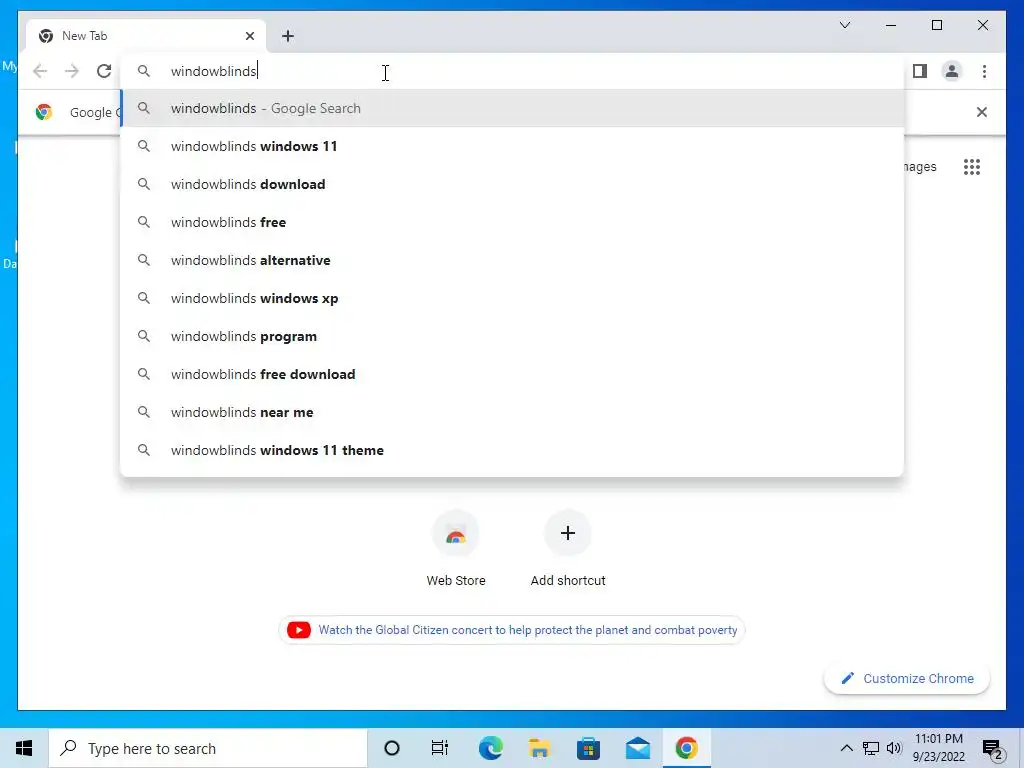The width and height of the screenshot is (1024, 768).
Task: Choose 'windowblinds free download' suggestion
Action: click(512, 374)
